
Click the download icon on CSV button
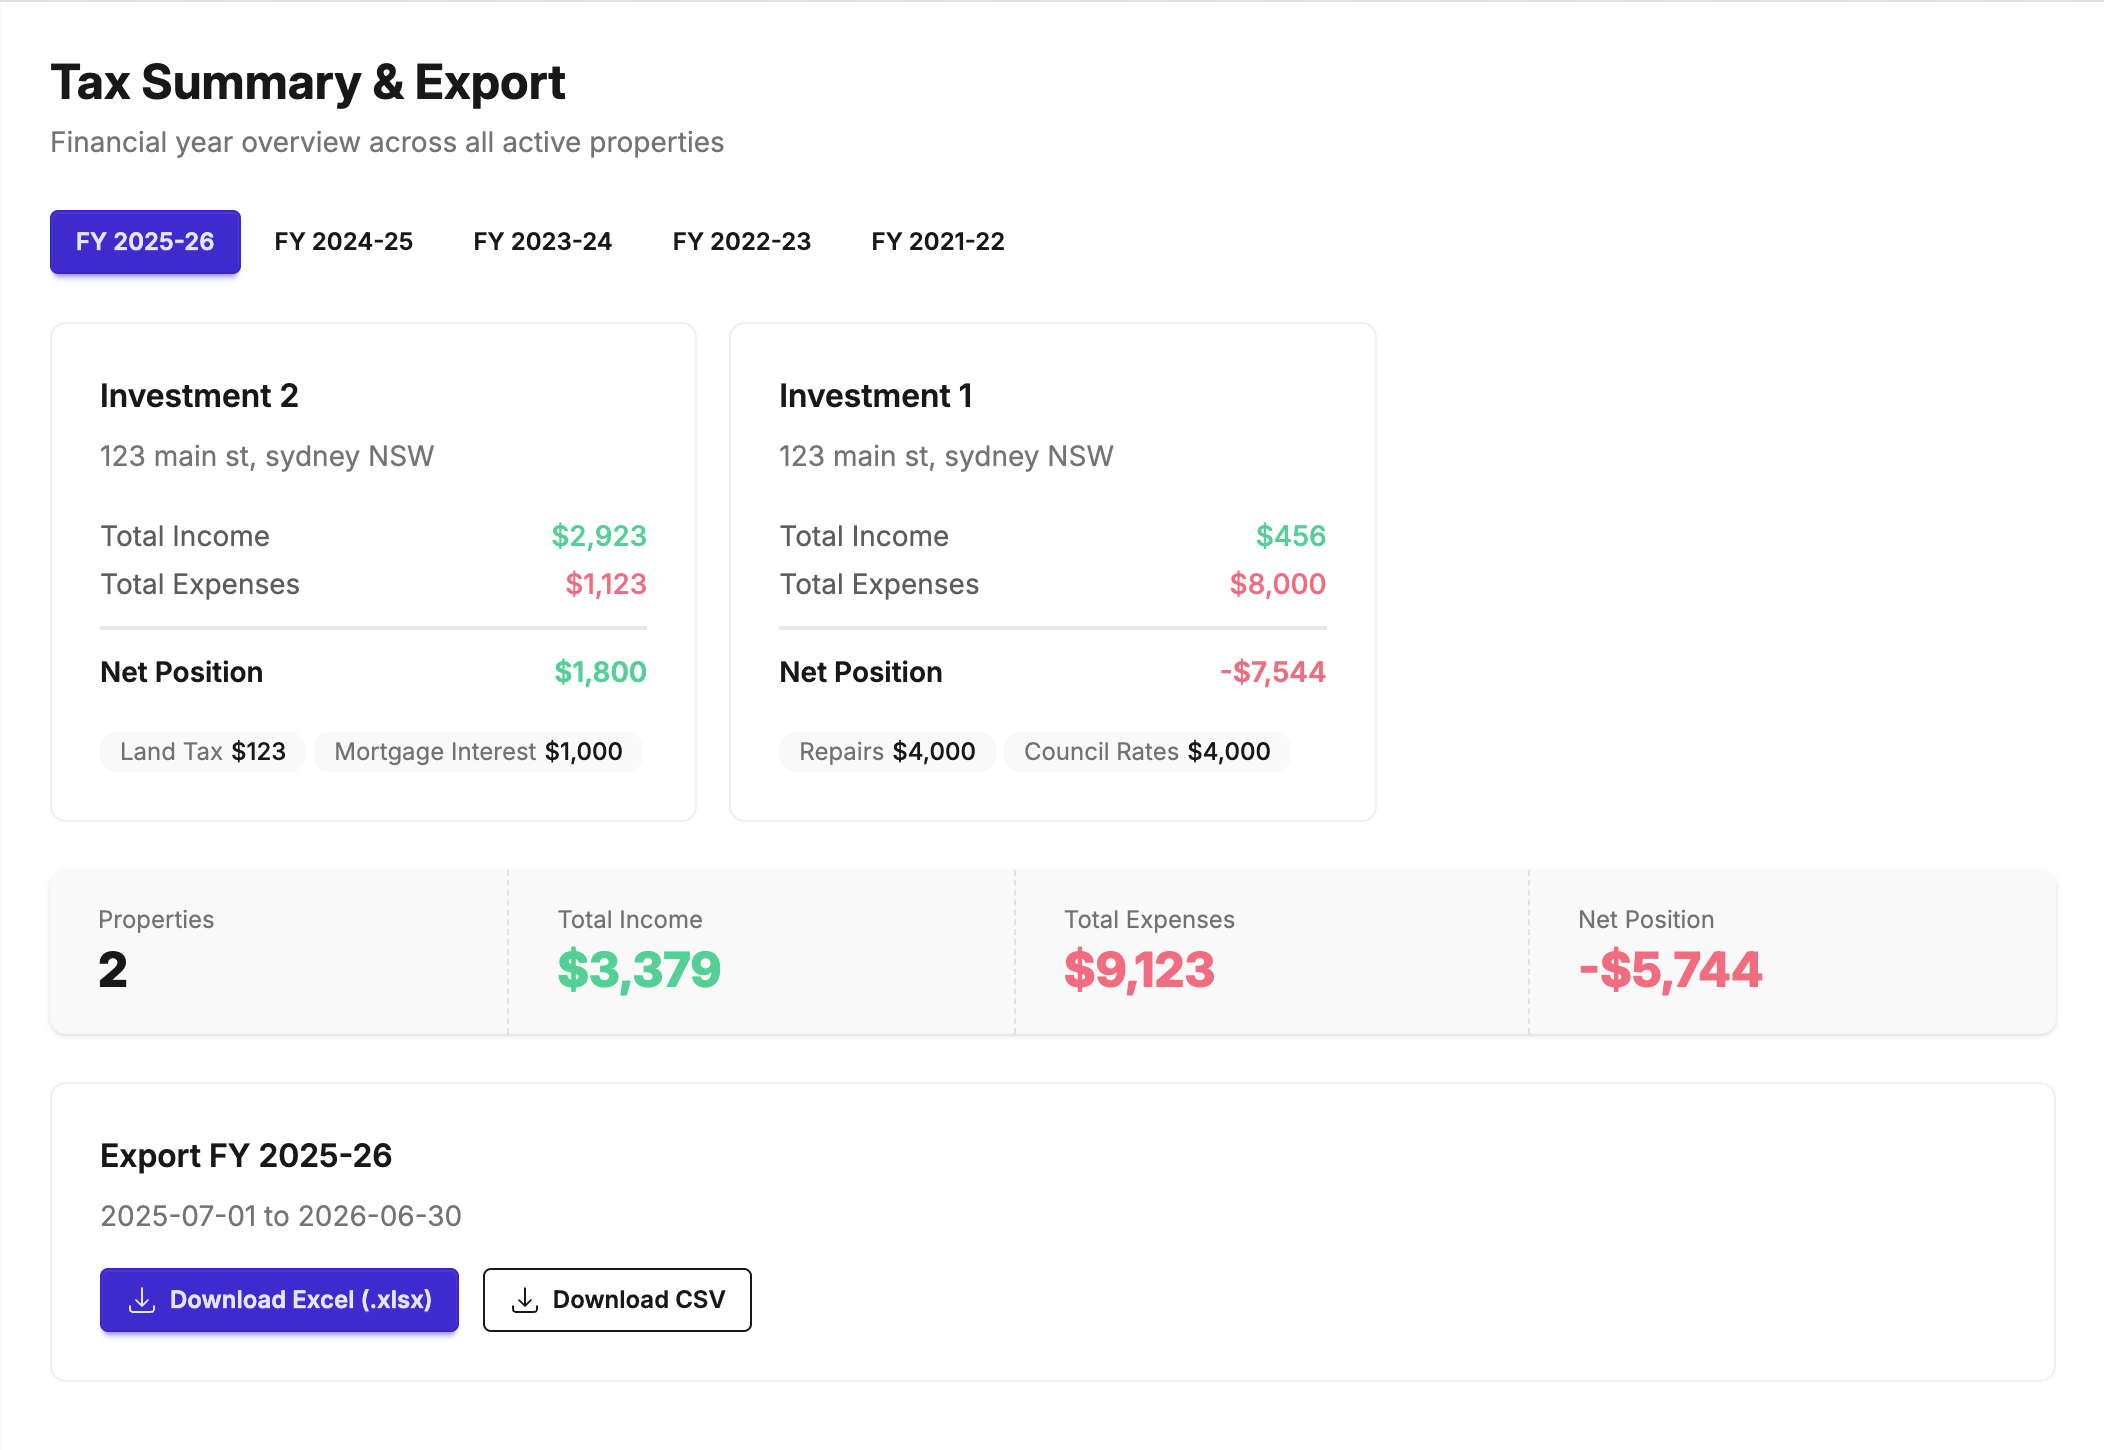pyautogui.click(x=524, y=1299)
